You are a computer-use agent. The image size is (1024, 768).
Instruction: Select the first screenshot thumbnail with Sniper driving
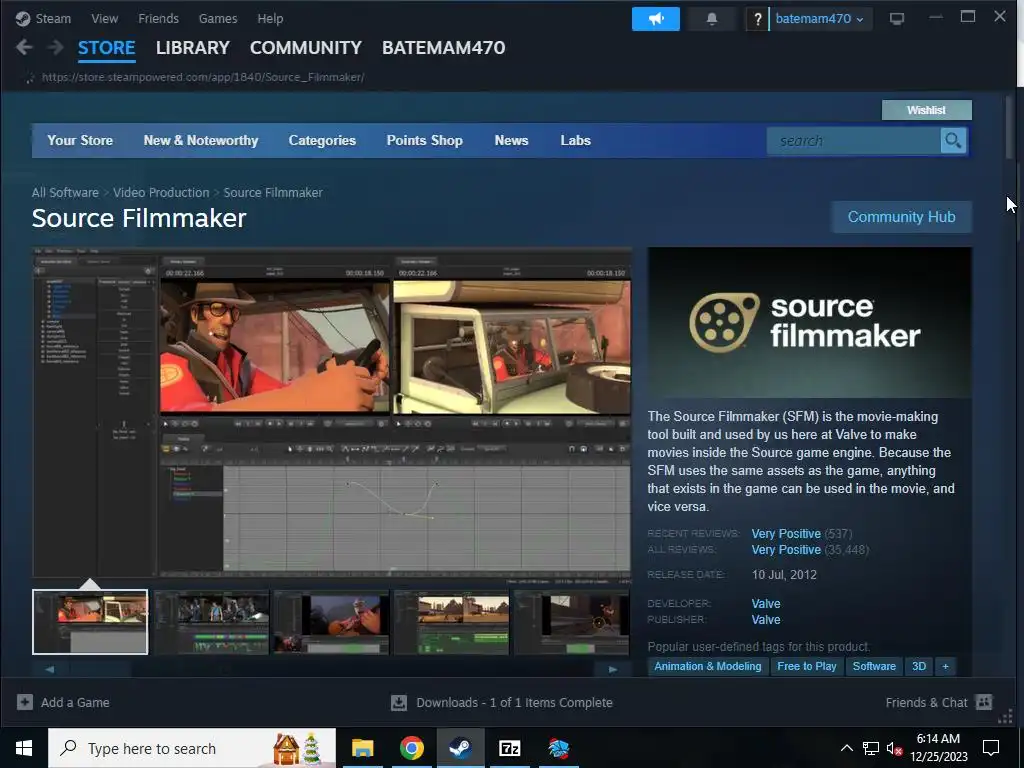[90, 622]
